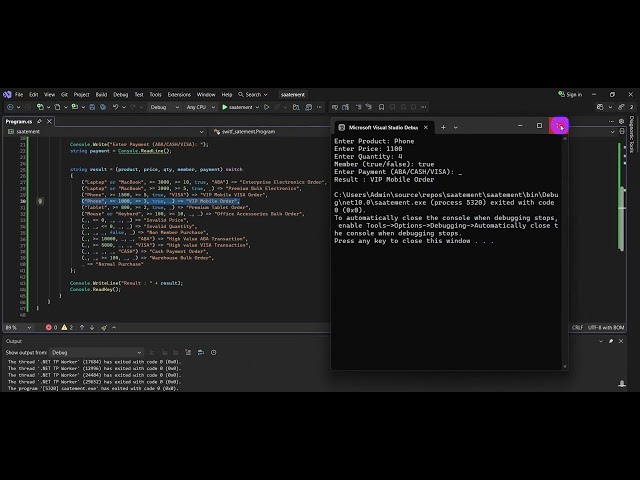Go to previous issue with up arrow

(82, 327)
